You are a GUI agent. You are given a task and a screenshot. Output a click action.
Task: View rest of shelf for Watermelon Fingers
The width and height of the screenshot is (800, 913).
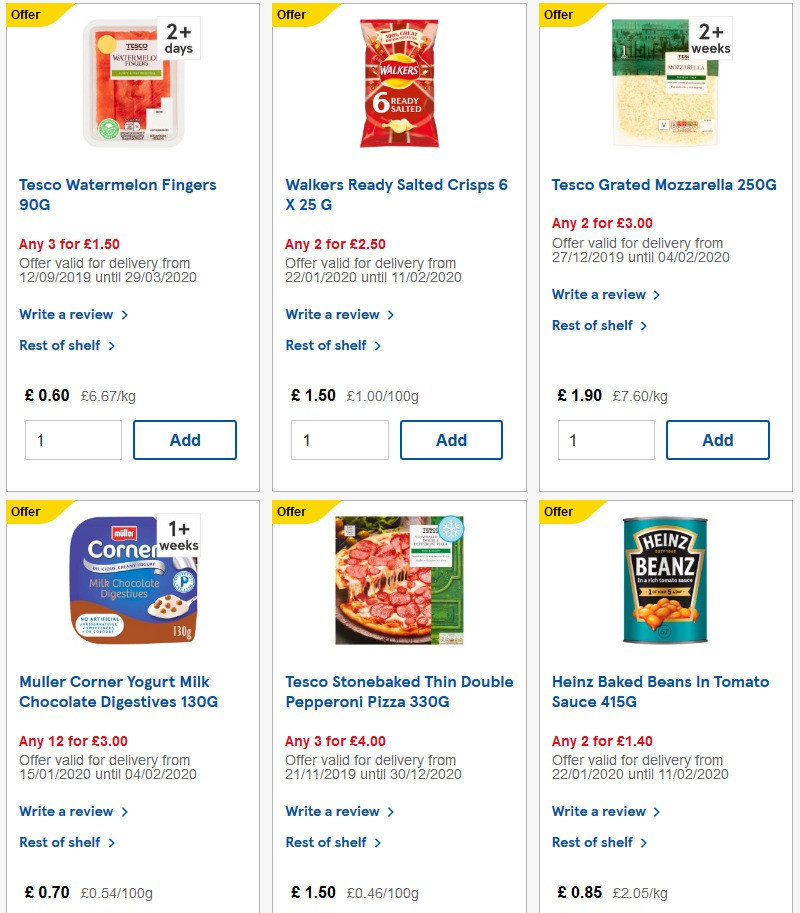point(58,345)
